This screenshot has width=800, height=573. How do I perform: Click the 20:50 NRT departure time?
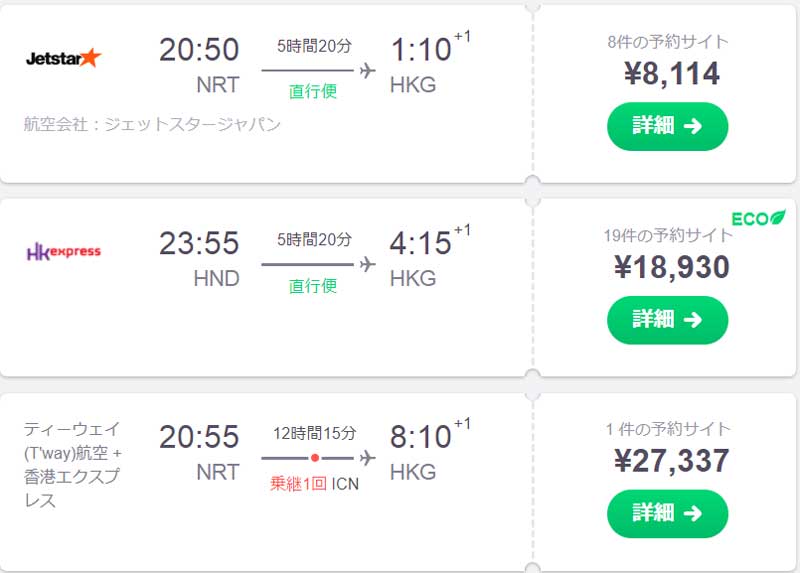pyautogui.click(x=199, y=49)
